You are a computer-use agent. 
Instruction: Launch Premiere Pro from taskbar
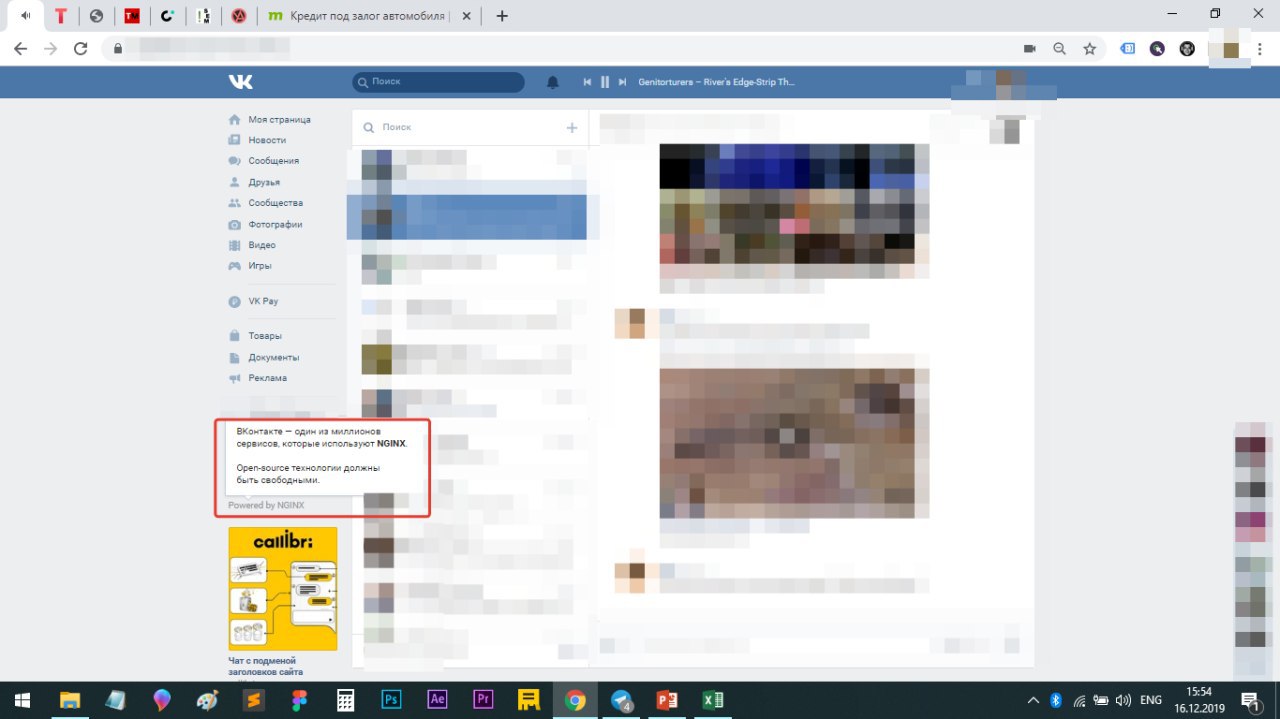point(483,700)
